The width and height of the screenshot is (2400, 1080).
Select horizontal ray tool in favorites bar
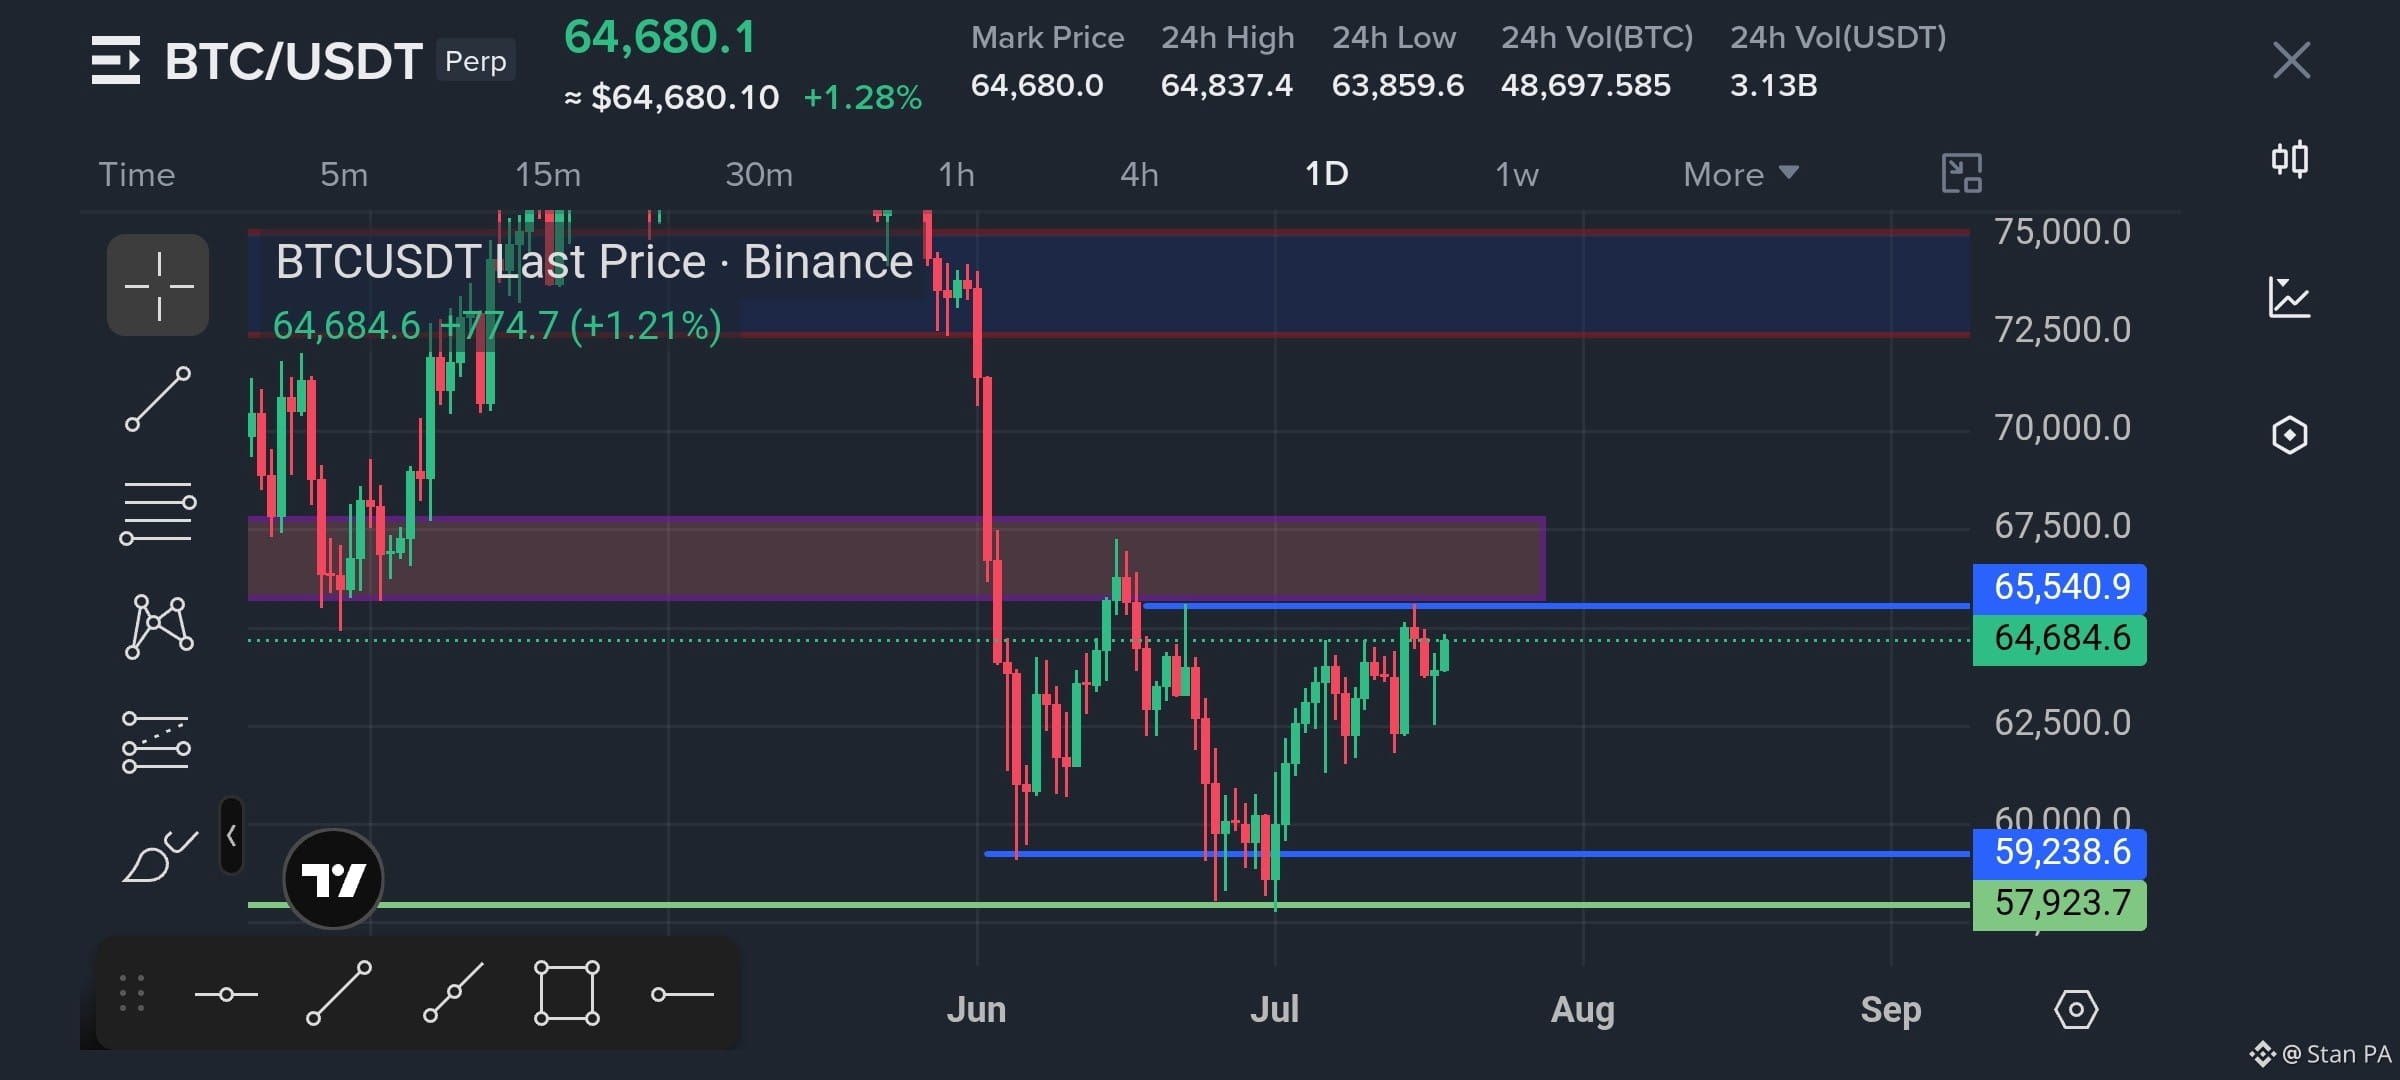click(682, 994)
